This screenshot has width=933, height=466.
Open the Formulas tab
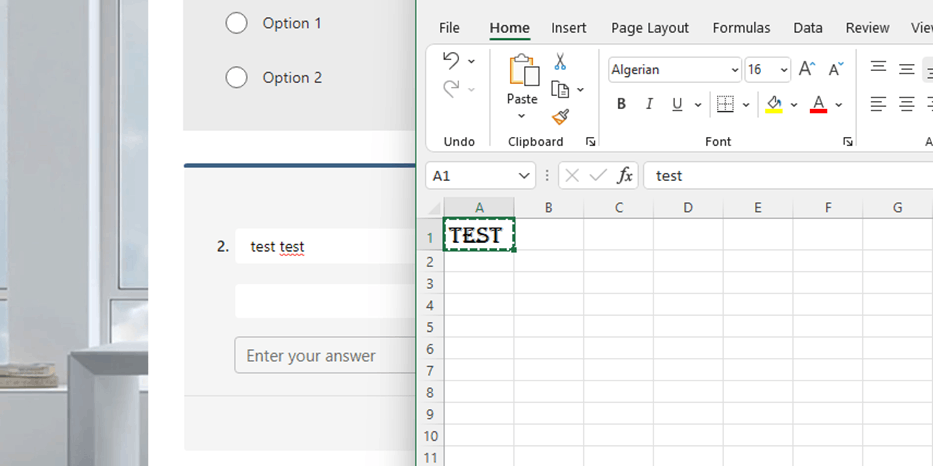741,28
